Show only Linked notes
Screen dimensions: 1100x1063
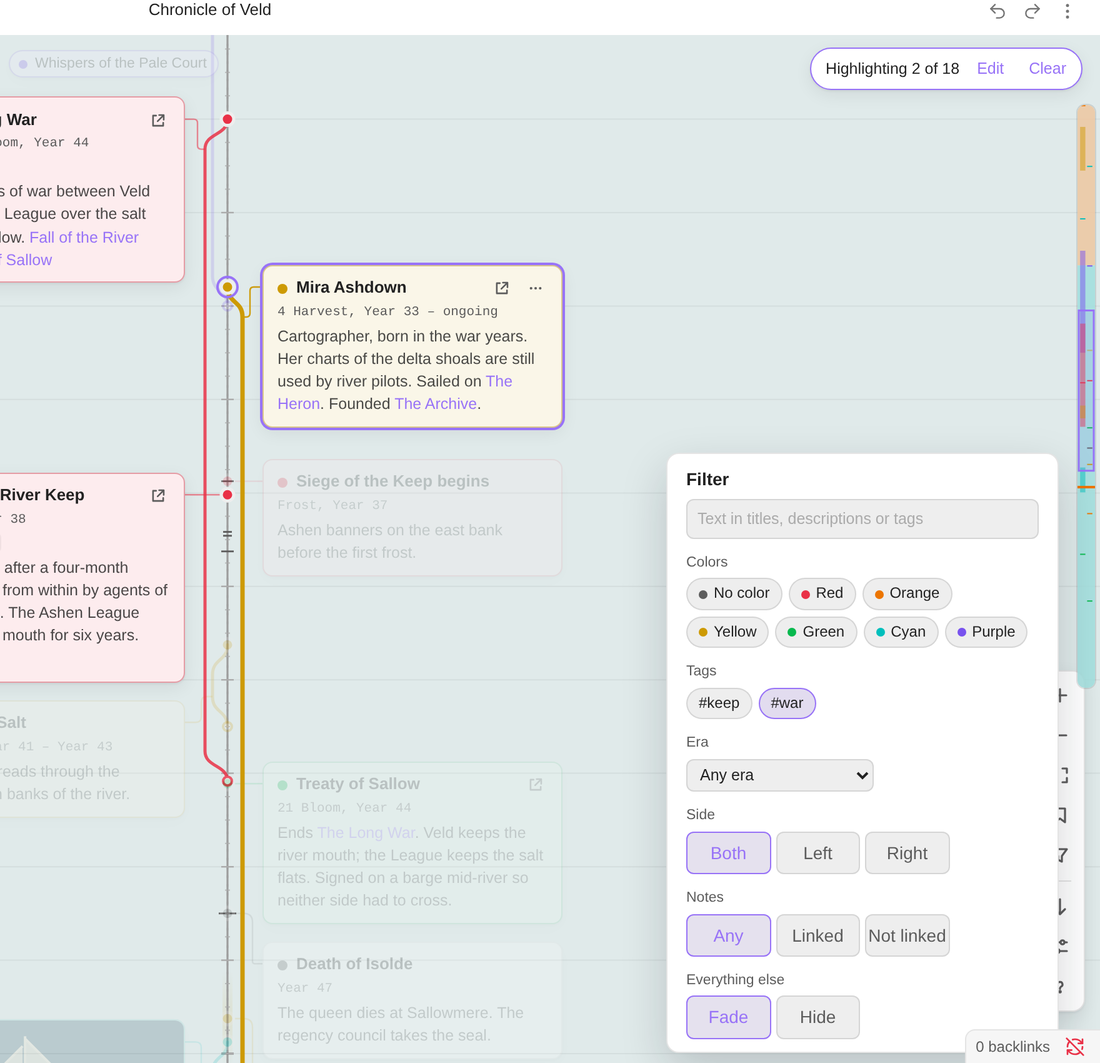click(x=818, y=935)
